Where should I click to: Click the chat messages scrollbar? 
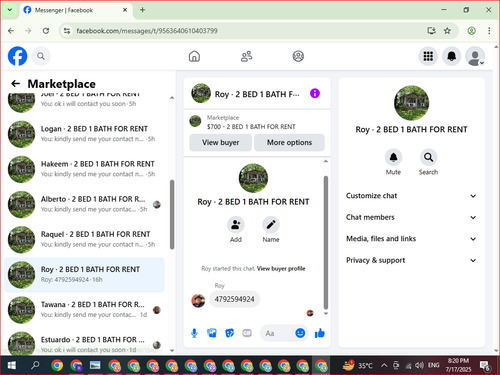pos(326,242)
